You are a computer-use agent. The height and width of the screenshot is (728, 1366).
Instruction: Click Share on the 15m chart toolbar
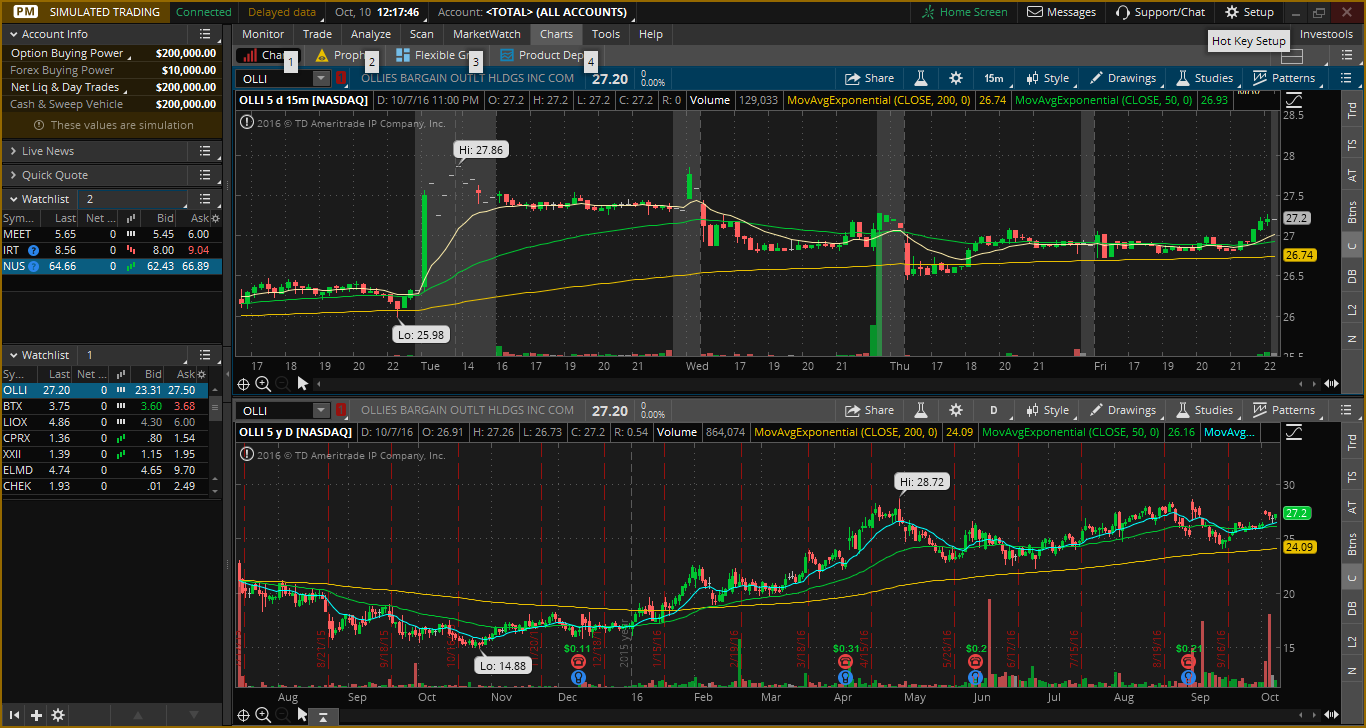coord(870,78)
